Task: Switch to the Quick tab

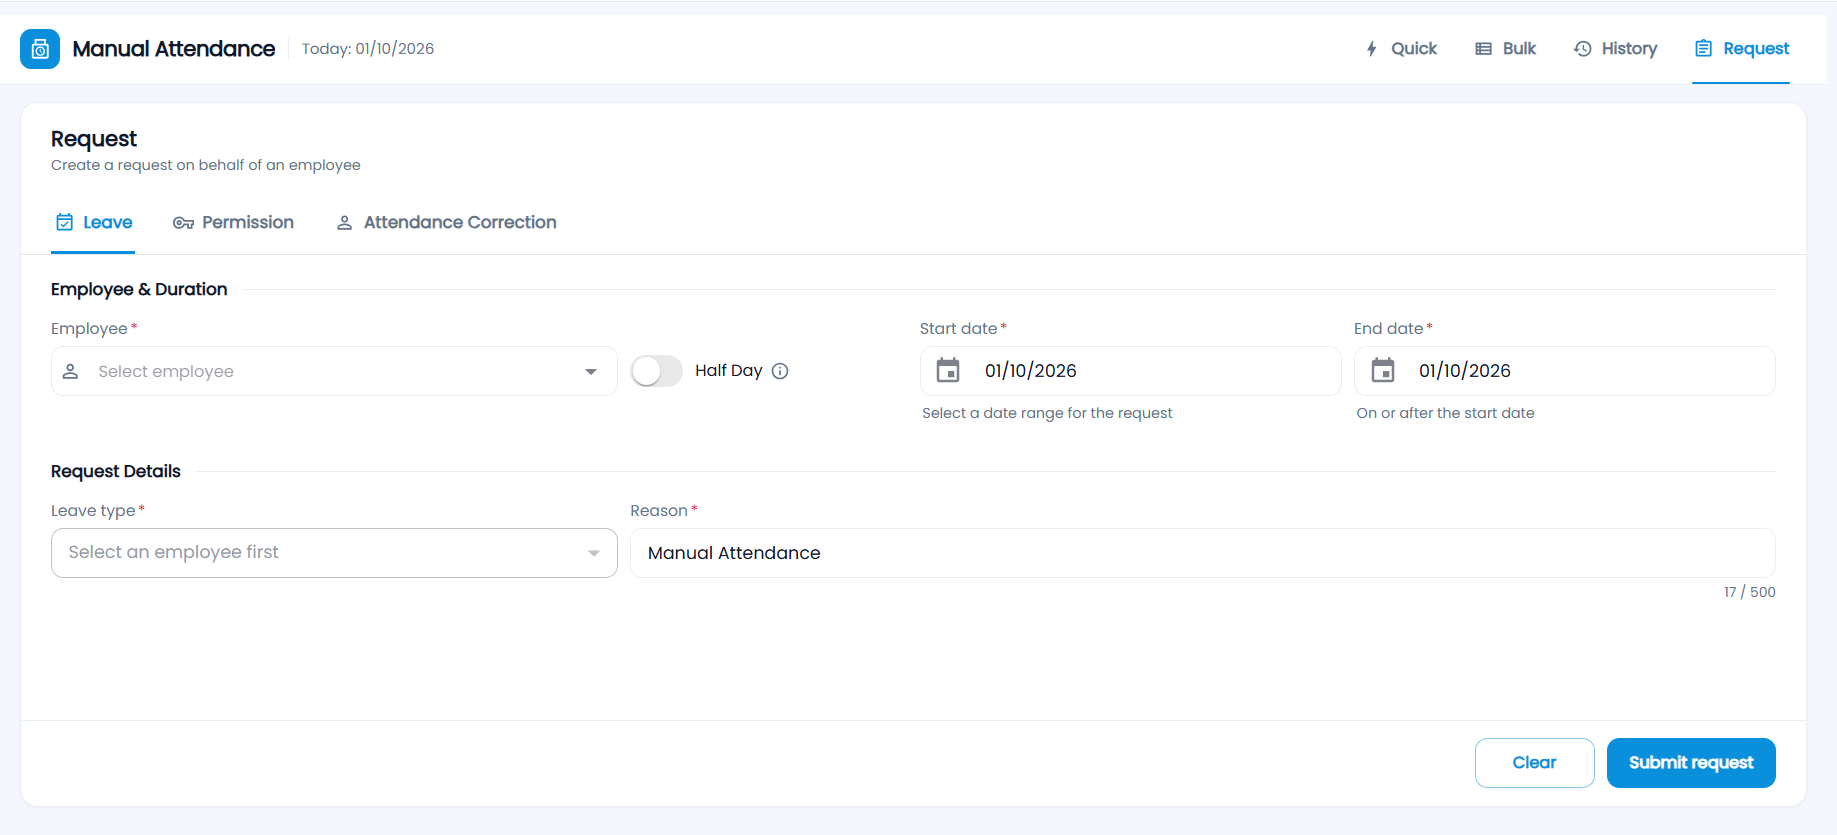Action: click(1401, 49)
